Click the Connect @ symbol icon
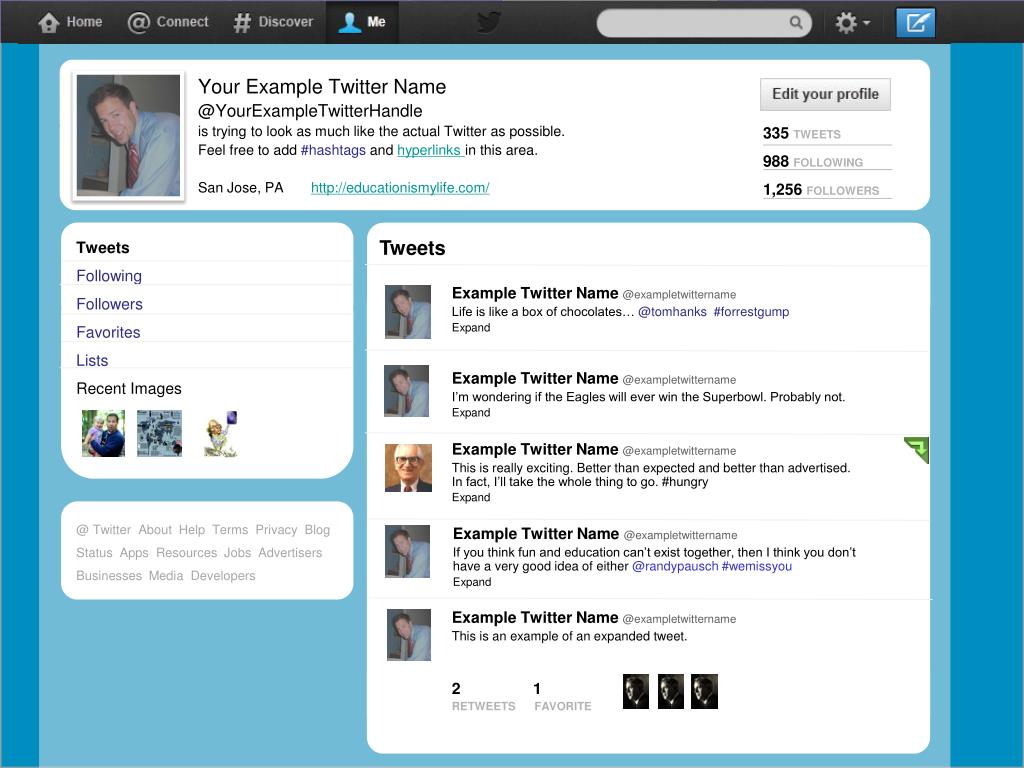The width and height of the screenshot is (1024, 768). point(138,22)
